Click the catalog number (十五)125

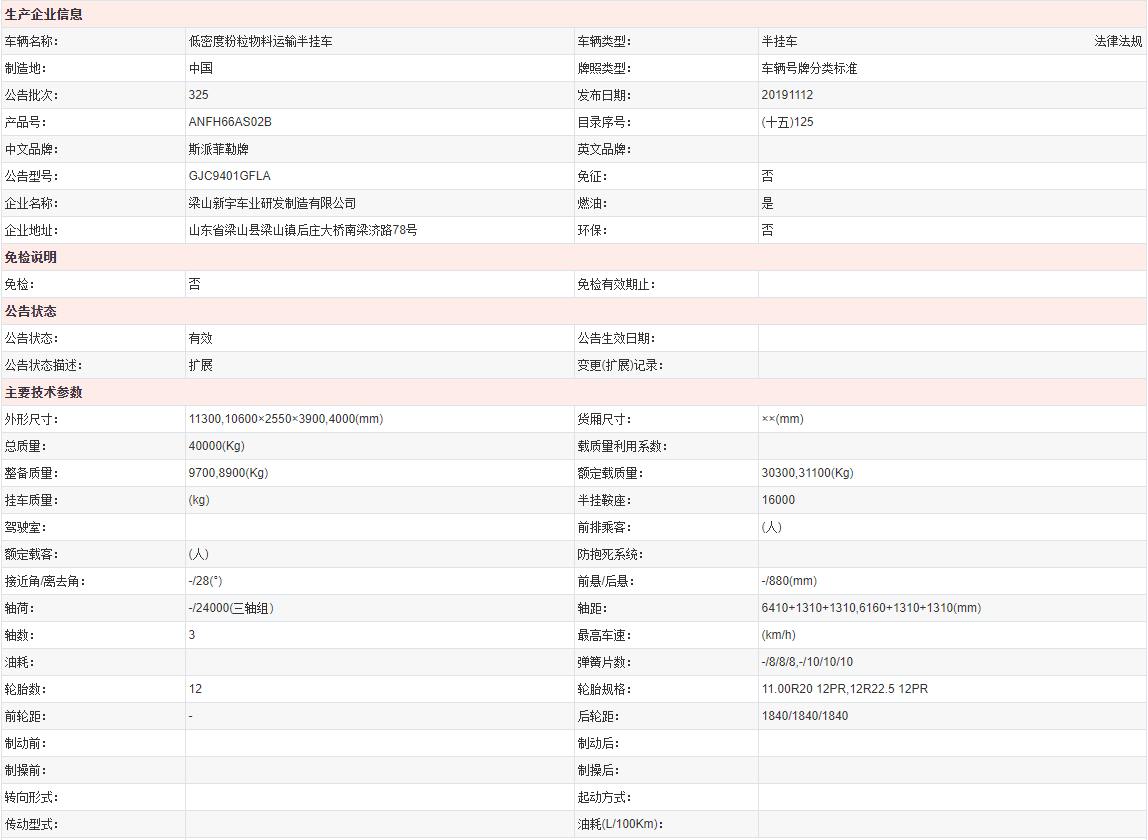point(787,123)
